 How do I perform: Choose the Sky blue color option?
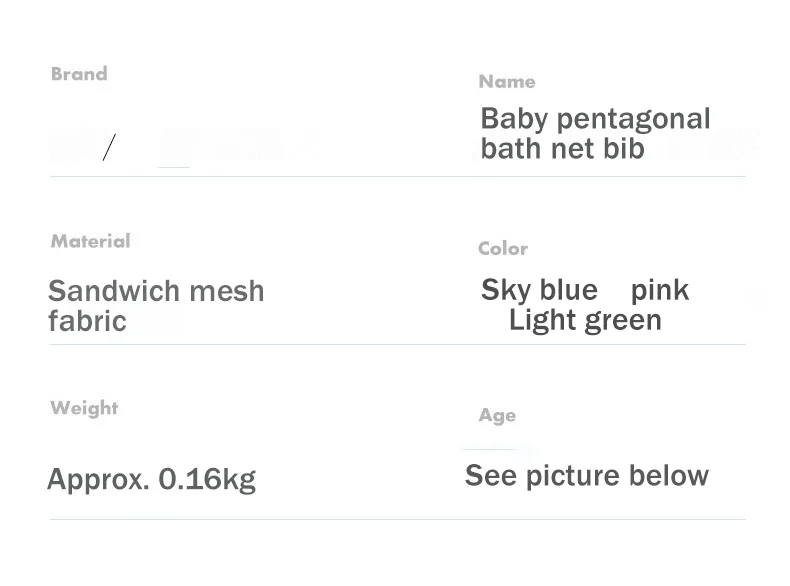click(x=539, y=290)
